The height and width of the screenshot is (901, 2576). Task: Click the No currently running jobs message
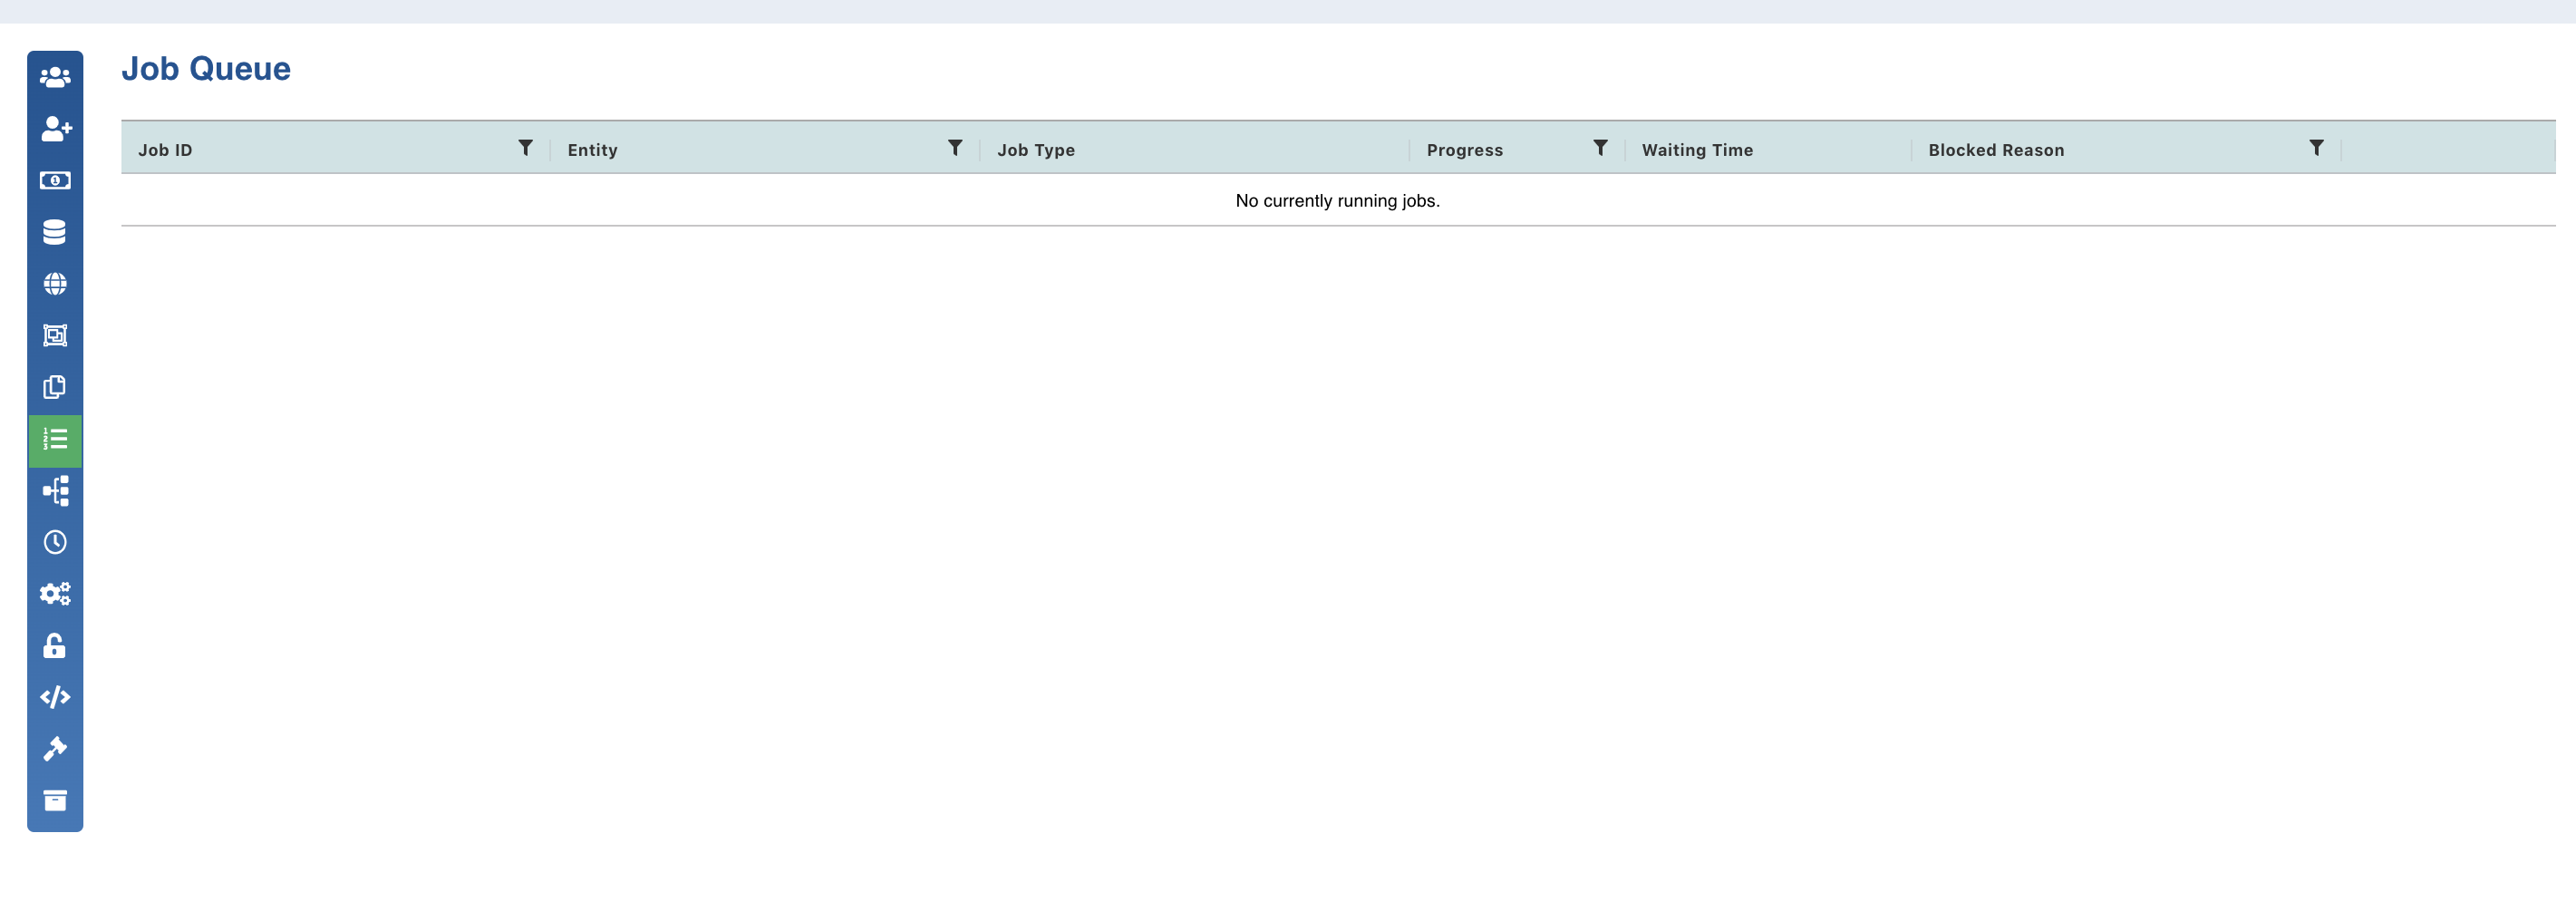point(1338,201)
